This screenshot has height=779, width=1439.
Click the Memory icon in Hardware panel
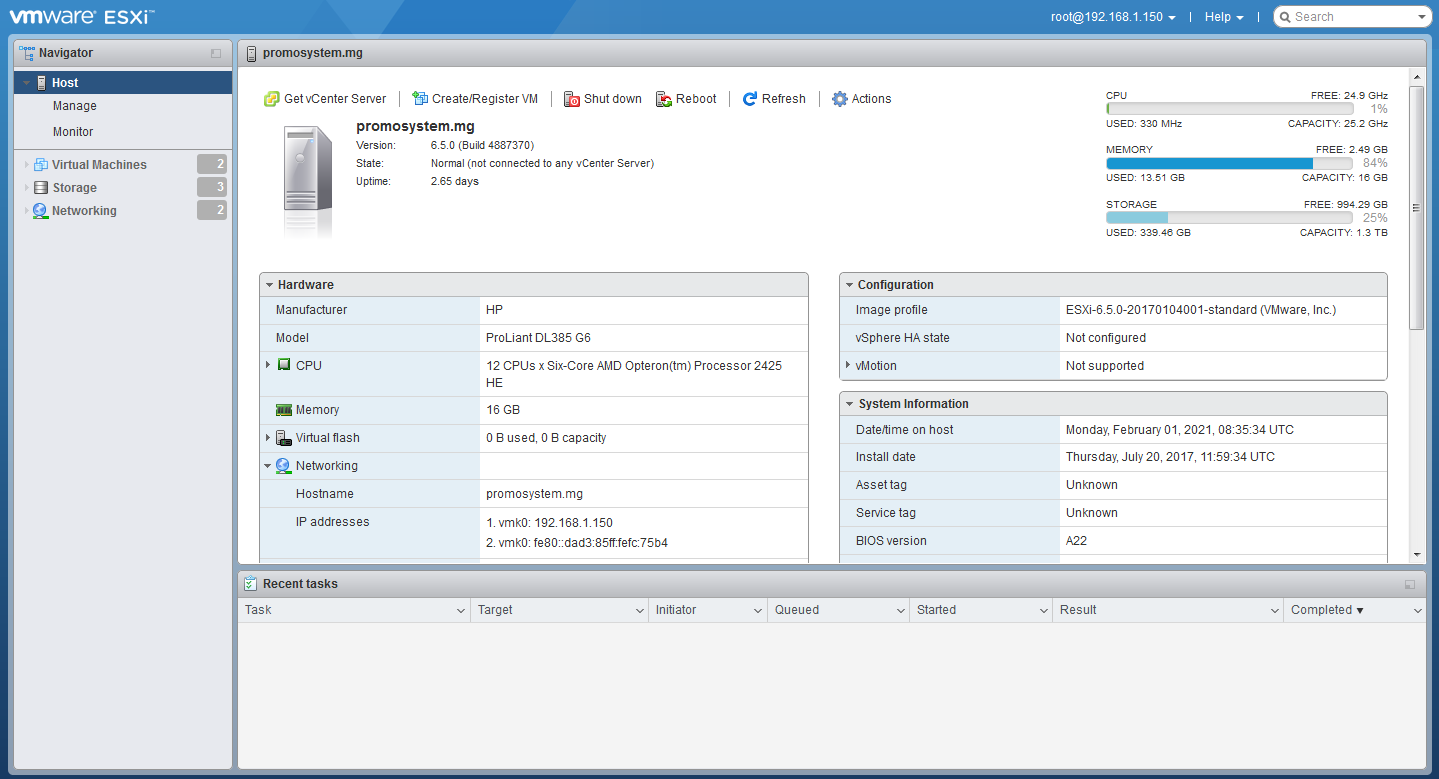[x=284, y=410]
